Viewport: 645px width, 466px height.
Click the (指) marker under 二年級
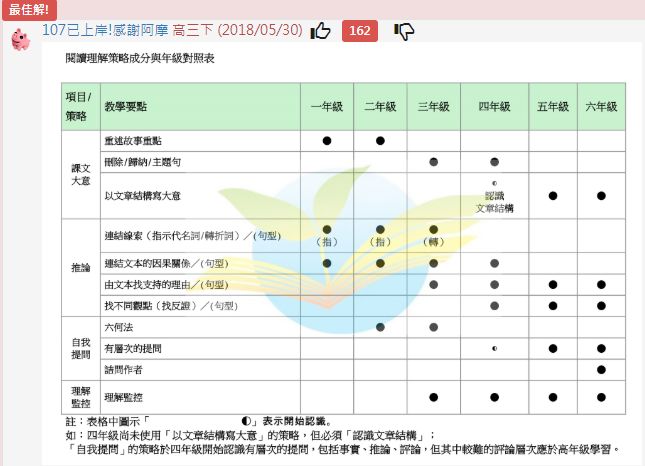point(380,242)
